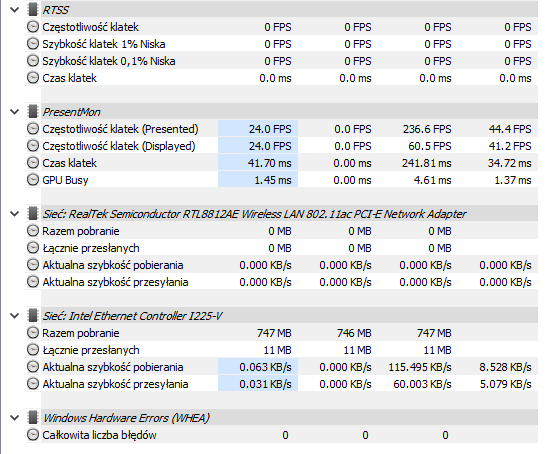The image size is (549, 454).
Task: Click clock icon beside Całkowita liczba błędów
Action: (x=33, y=435)
